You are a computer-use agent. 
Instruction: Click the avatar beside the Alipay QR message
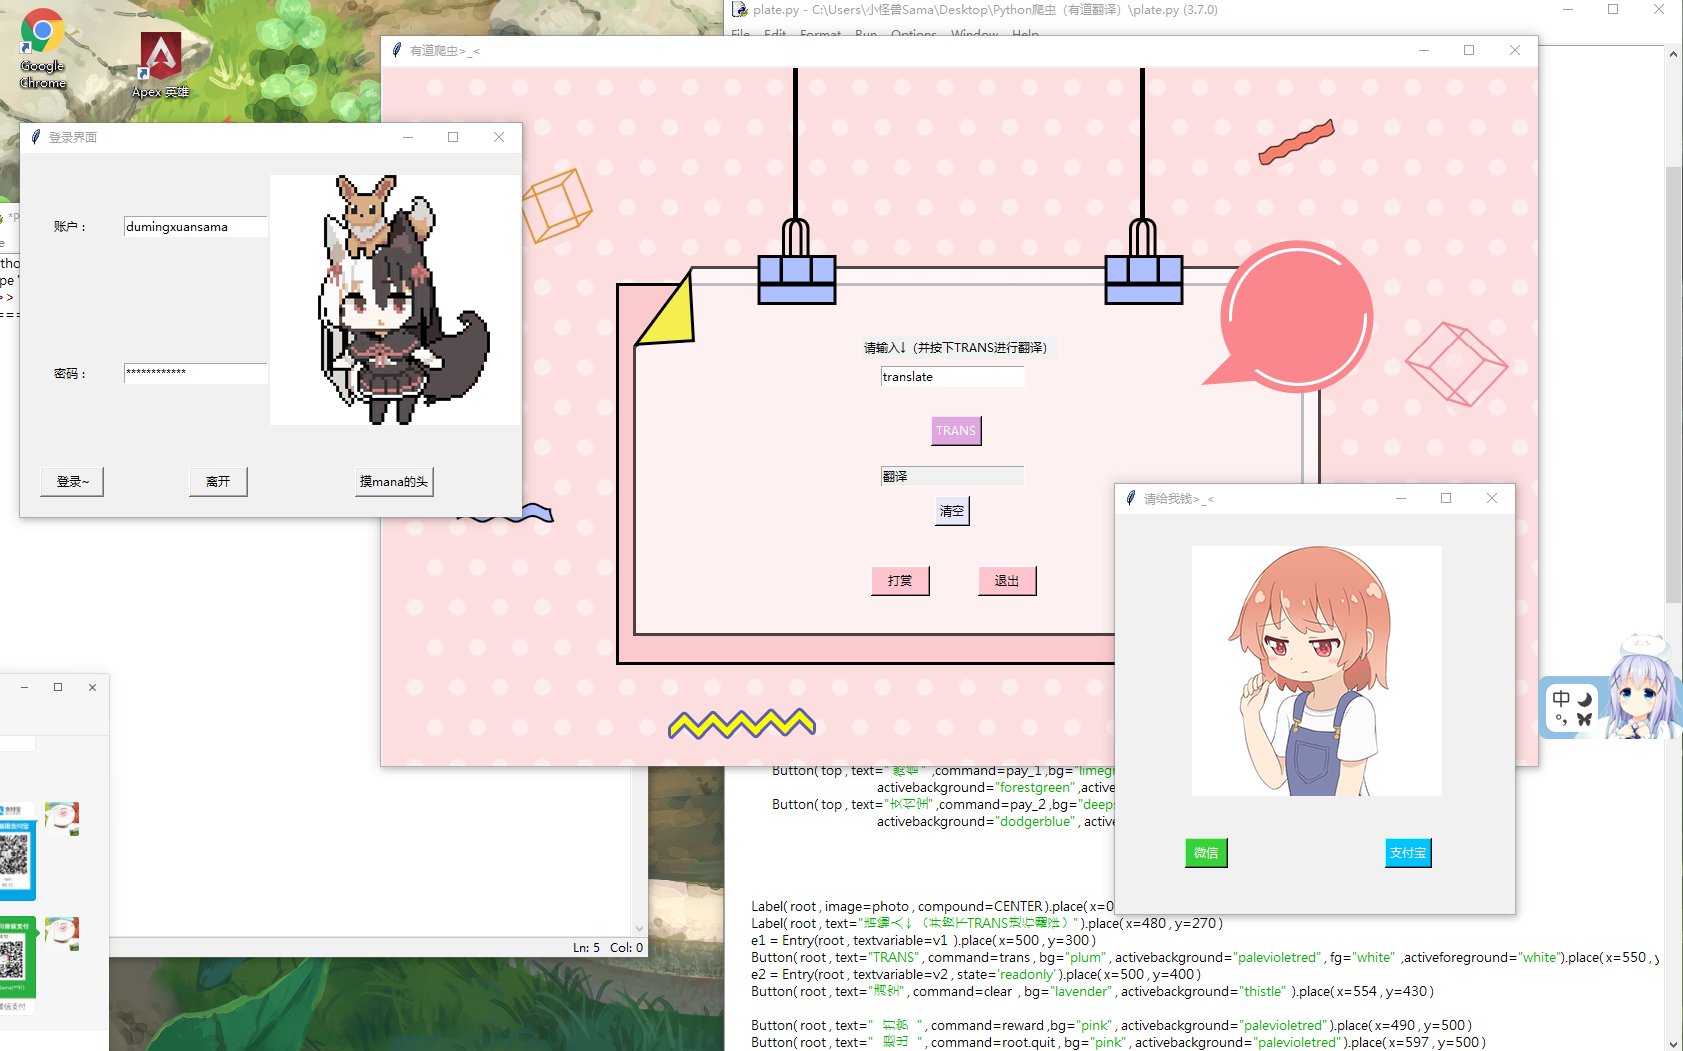click(62, 818)
